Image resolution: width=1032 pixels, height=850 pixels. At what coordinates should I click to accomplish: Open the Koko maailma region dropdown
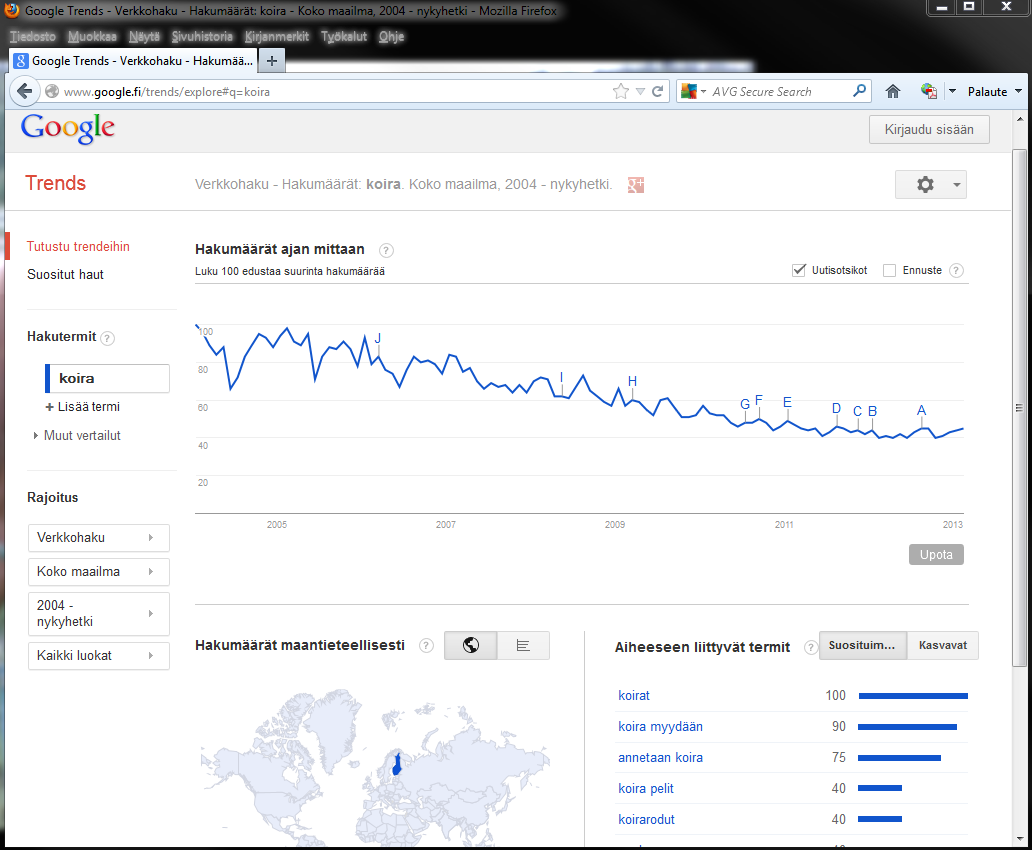(99, 571)
